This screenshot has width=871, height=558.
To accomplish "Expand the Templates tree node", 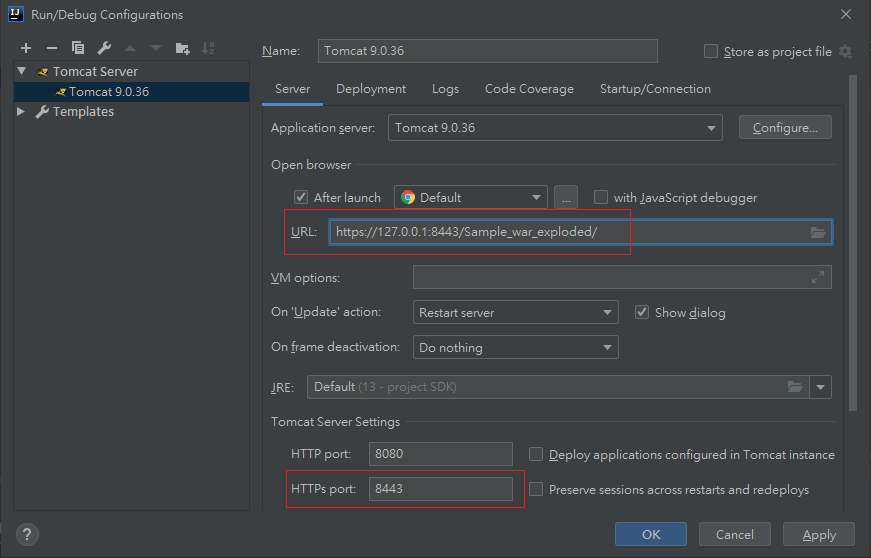I will tap(21, 111).
